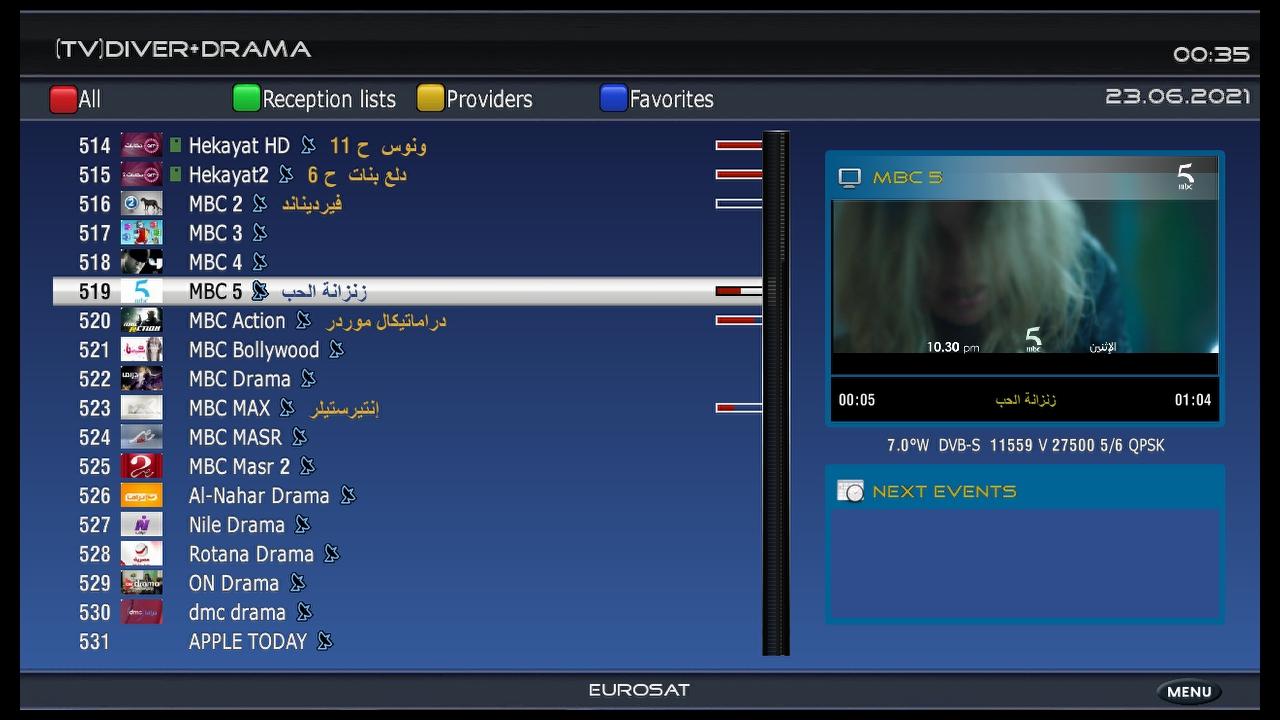Switch to Providers view
This screenshot has height=720, width=1280.
click(489, 99)
